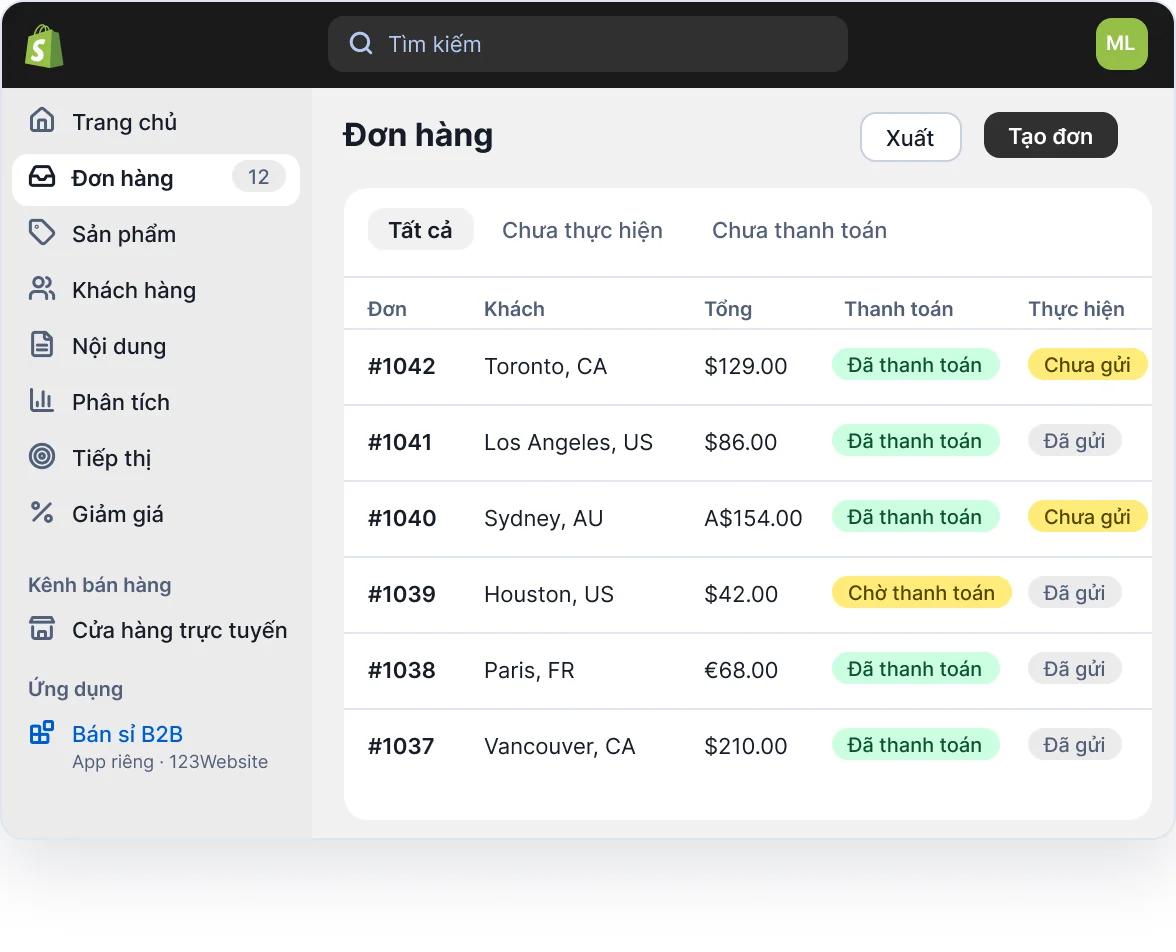
Task: Click the Trang chủ home icon
Action: pos(42,120)
